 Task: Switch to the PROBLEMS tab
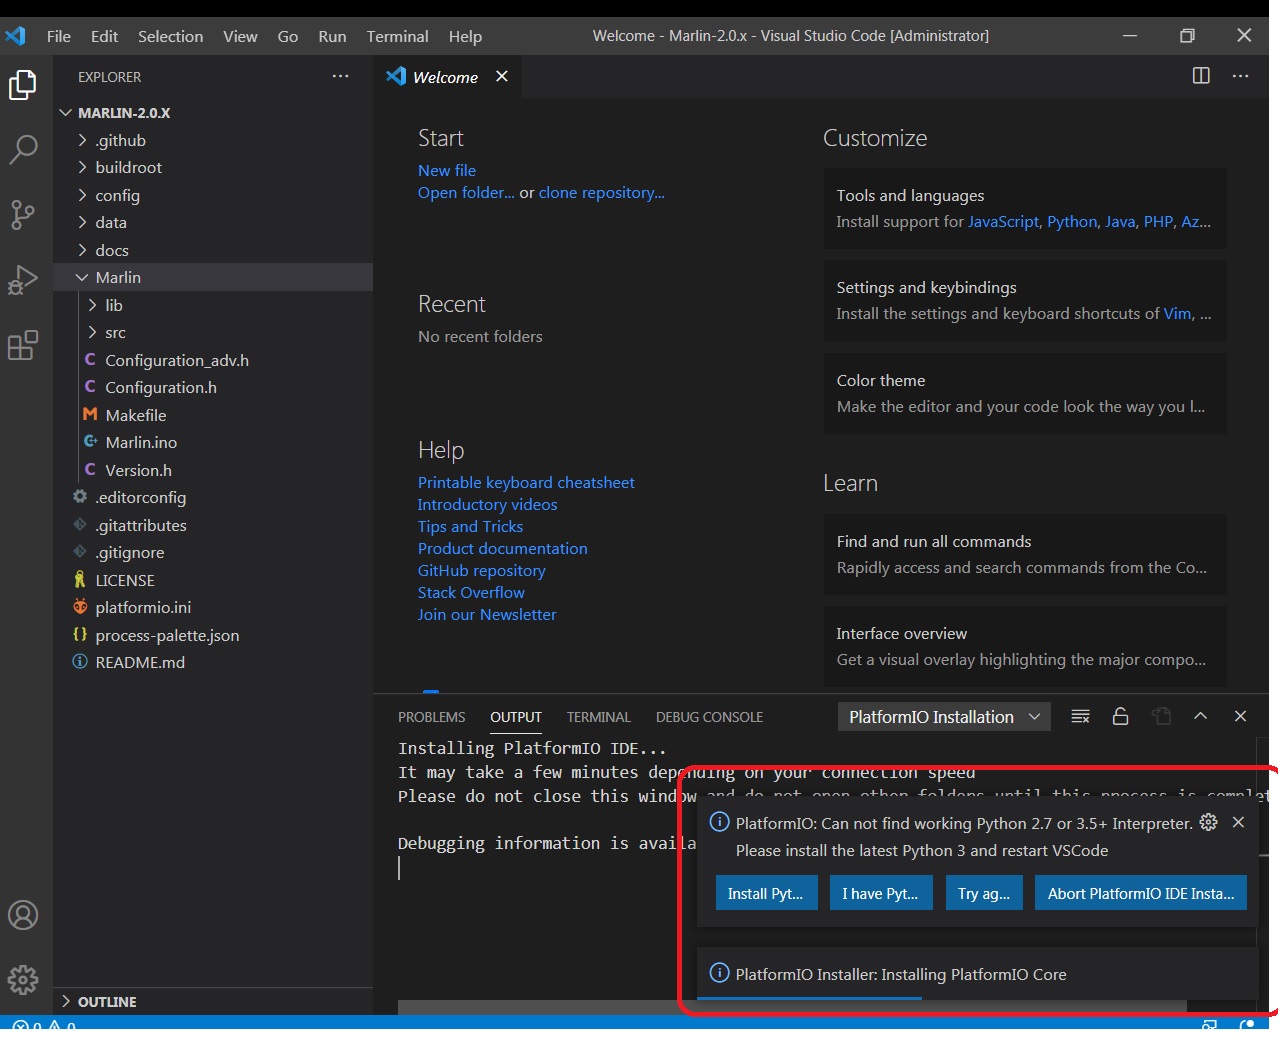[x=431, y=717]
